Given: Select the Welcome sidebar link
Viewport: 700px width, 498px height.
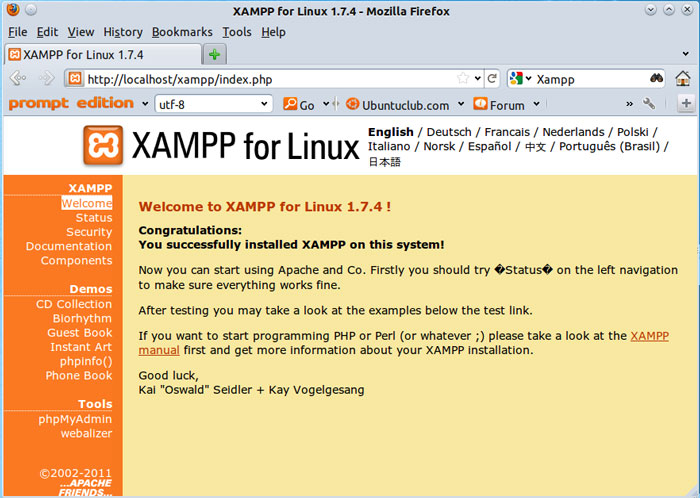Looking at the screenshot, I should [x=87, y=203].
